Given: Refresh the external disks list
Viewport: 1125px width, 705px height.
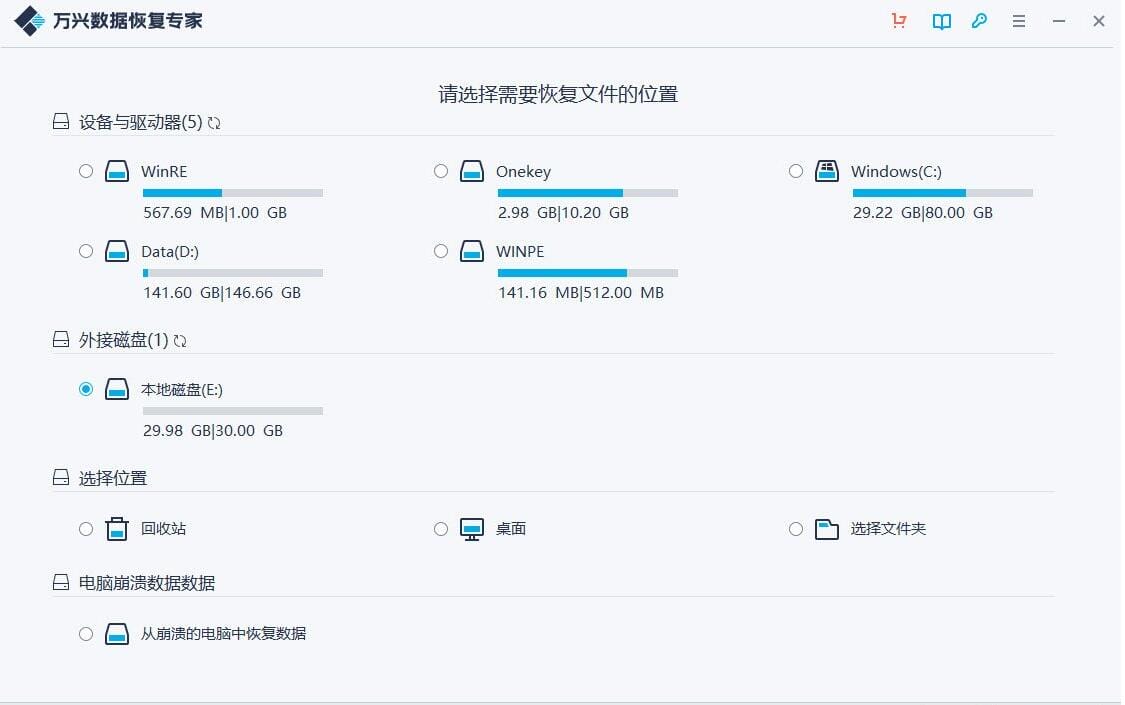Looking at the screenshot, I should [x=180, y=341].
